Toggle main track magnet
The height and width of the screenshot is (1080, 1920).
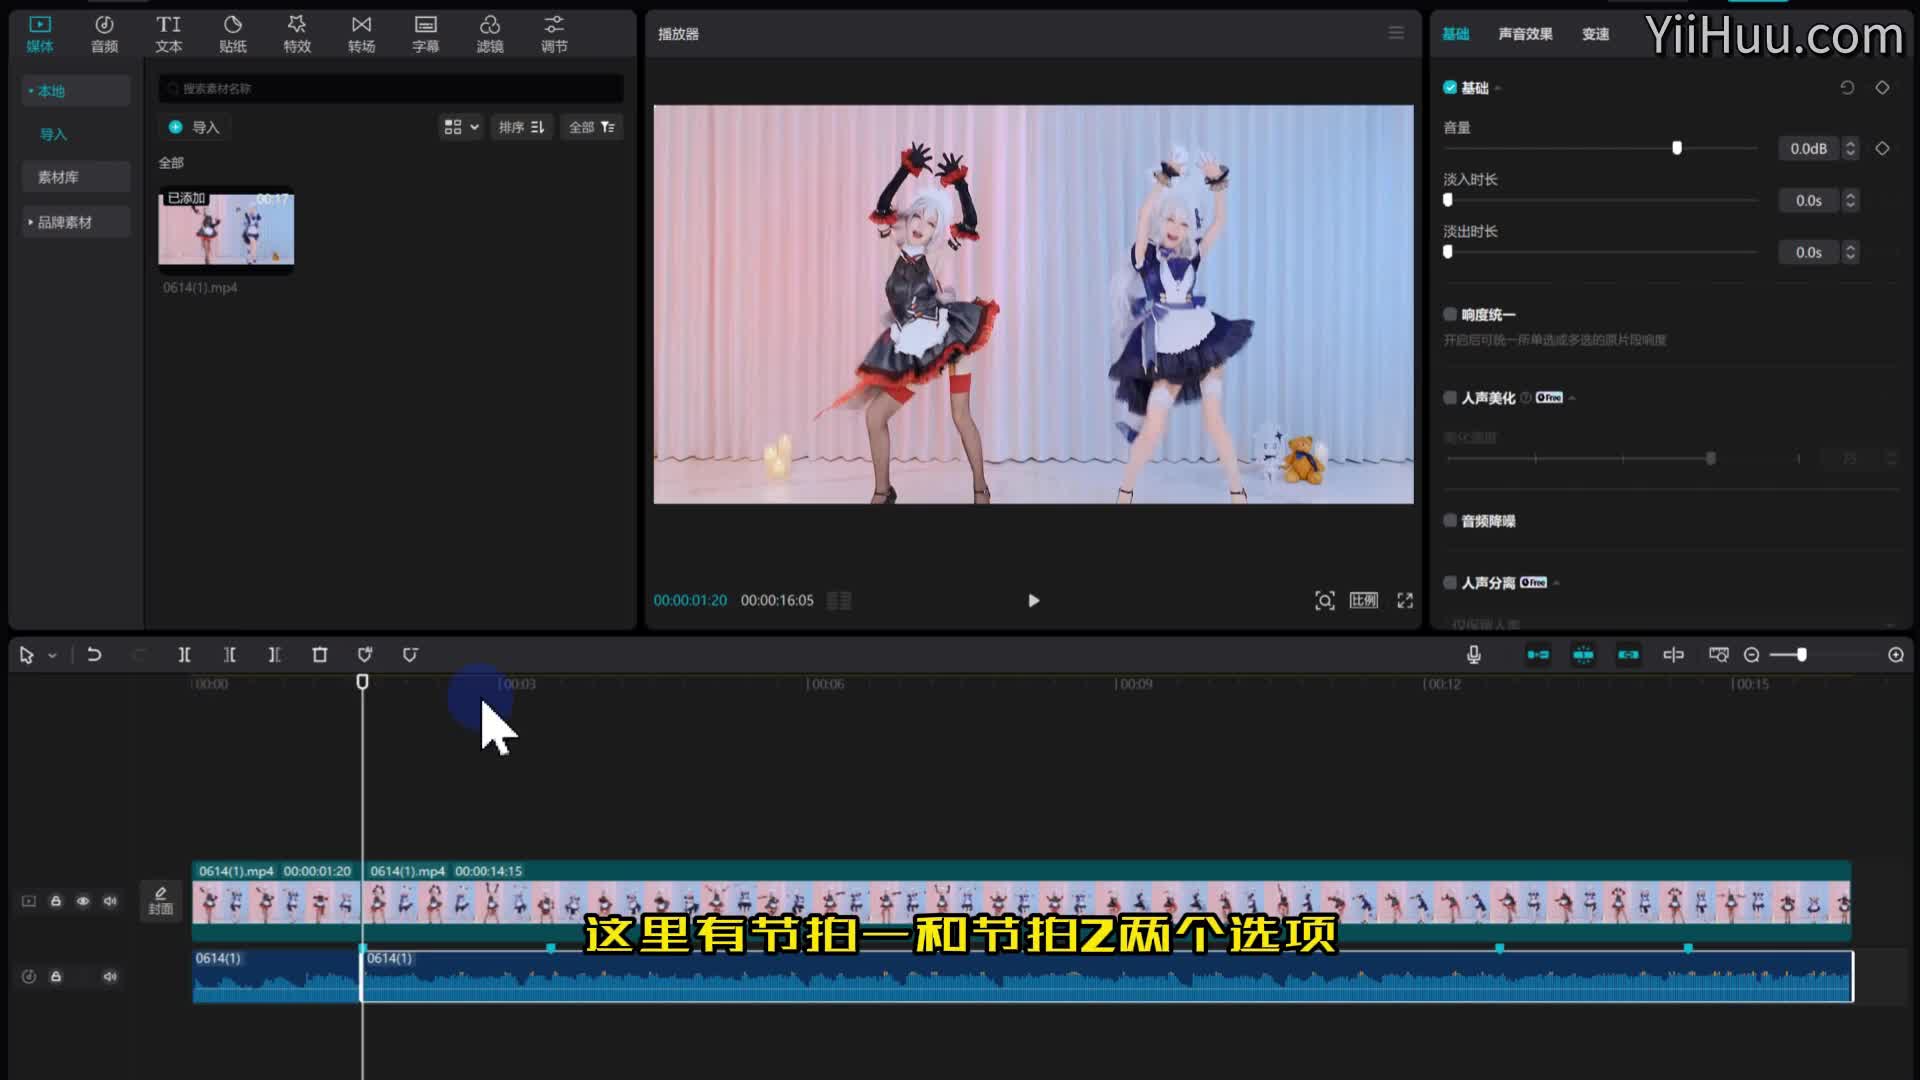click(x=1538, y=655)
